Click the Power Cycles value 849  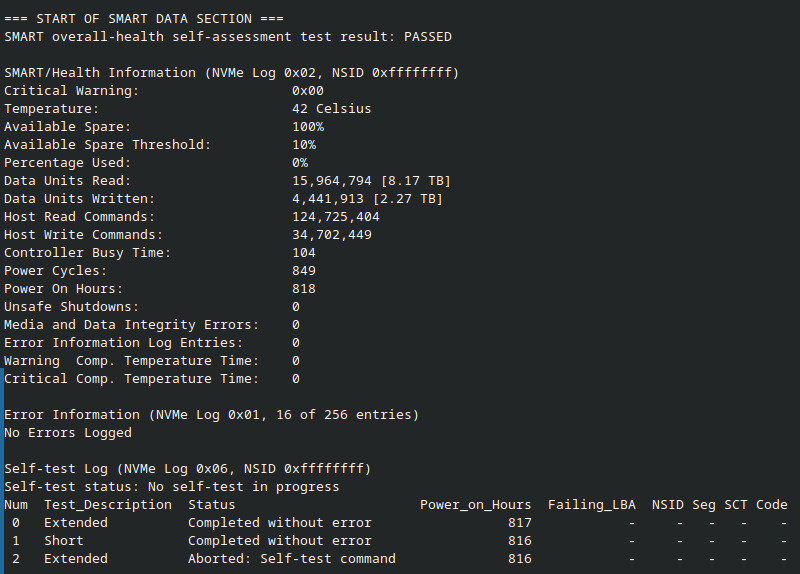(304, 271)
